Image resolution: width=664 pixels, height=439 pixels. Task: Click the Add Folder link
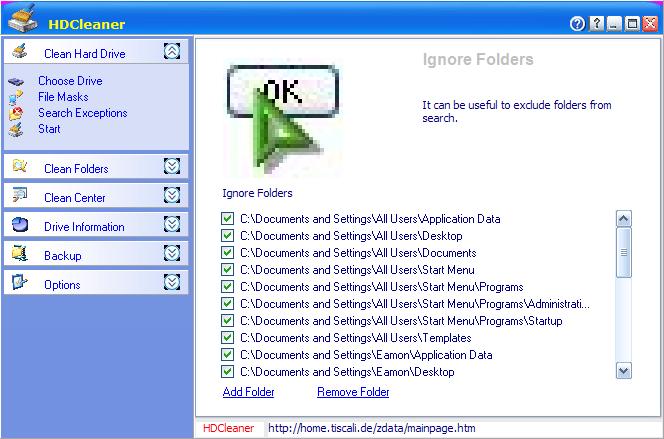coord(249,392)
